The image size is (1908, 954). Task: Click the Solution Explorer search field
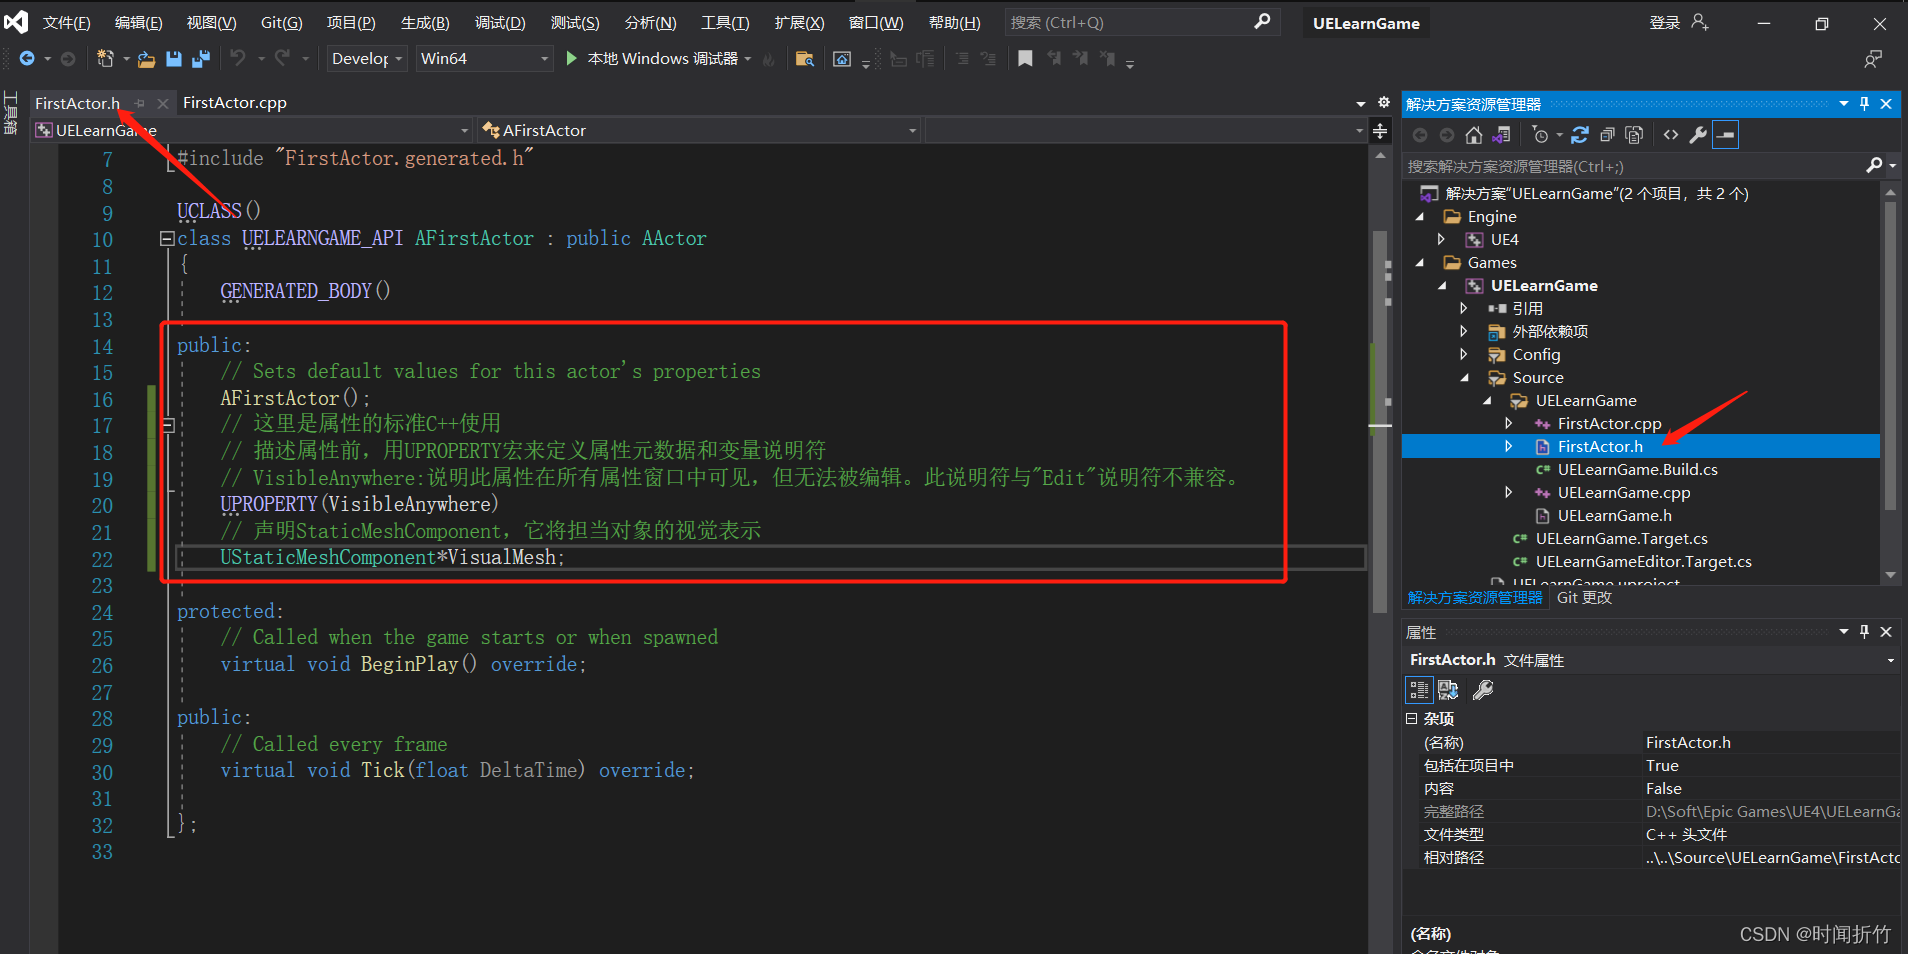point(1635,167)
